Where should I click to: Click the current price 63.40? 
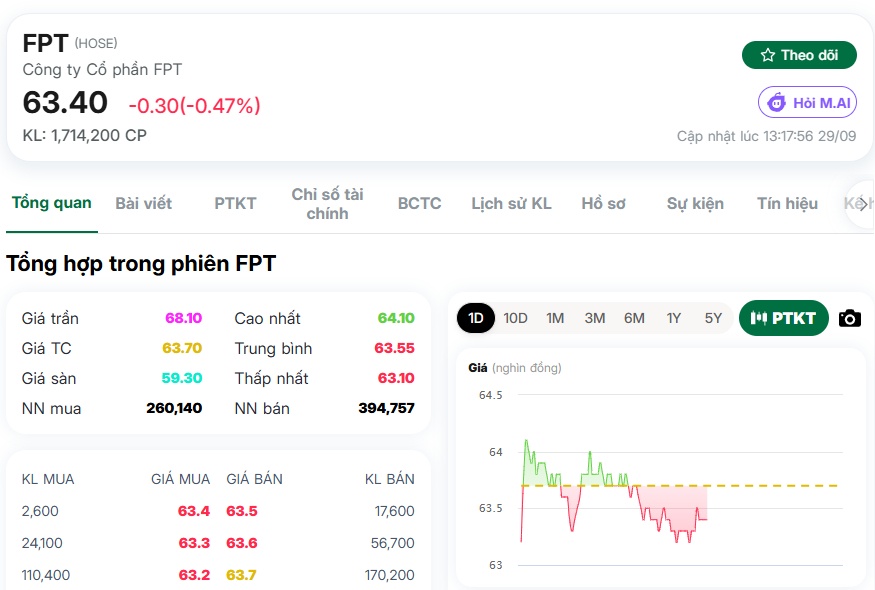coord(65,103)
